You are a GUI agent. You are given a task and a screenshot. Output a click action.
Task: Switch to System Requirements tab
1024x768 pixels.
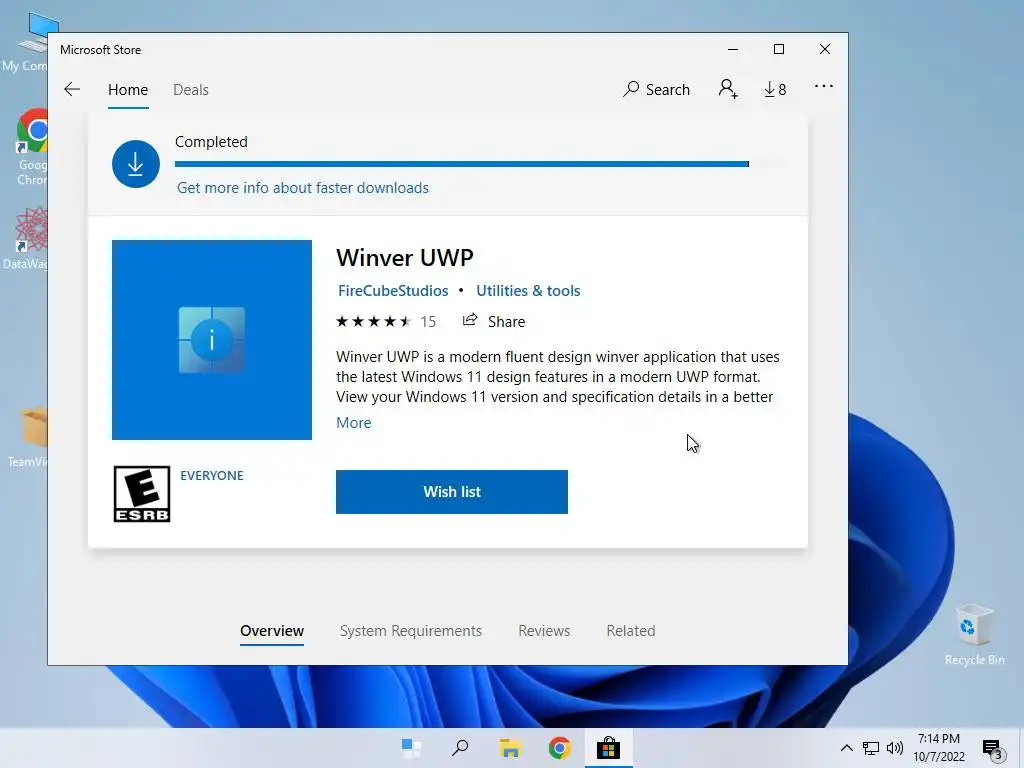pos(411,631)
